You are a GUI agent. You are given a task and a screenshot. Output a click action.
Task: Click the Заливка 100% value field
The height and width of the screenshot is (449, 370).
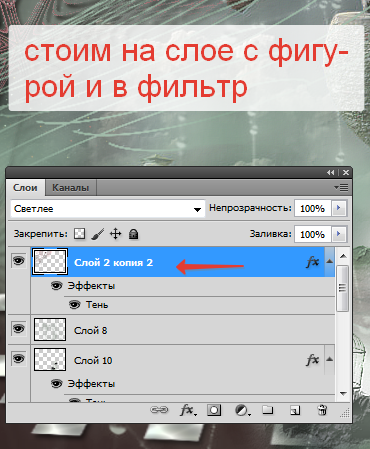[x=312, y=234]
